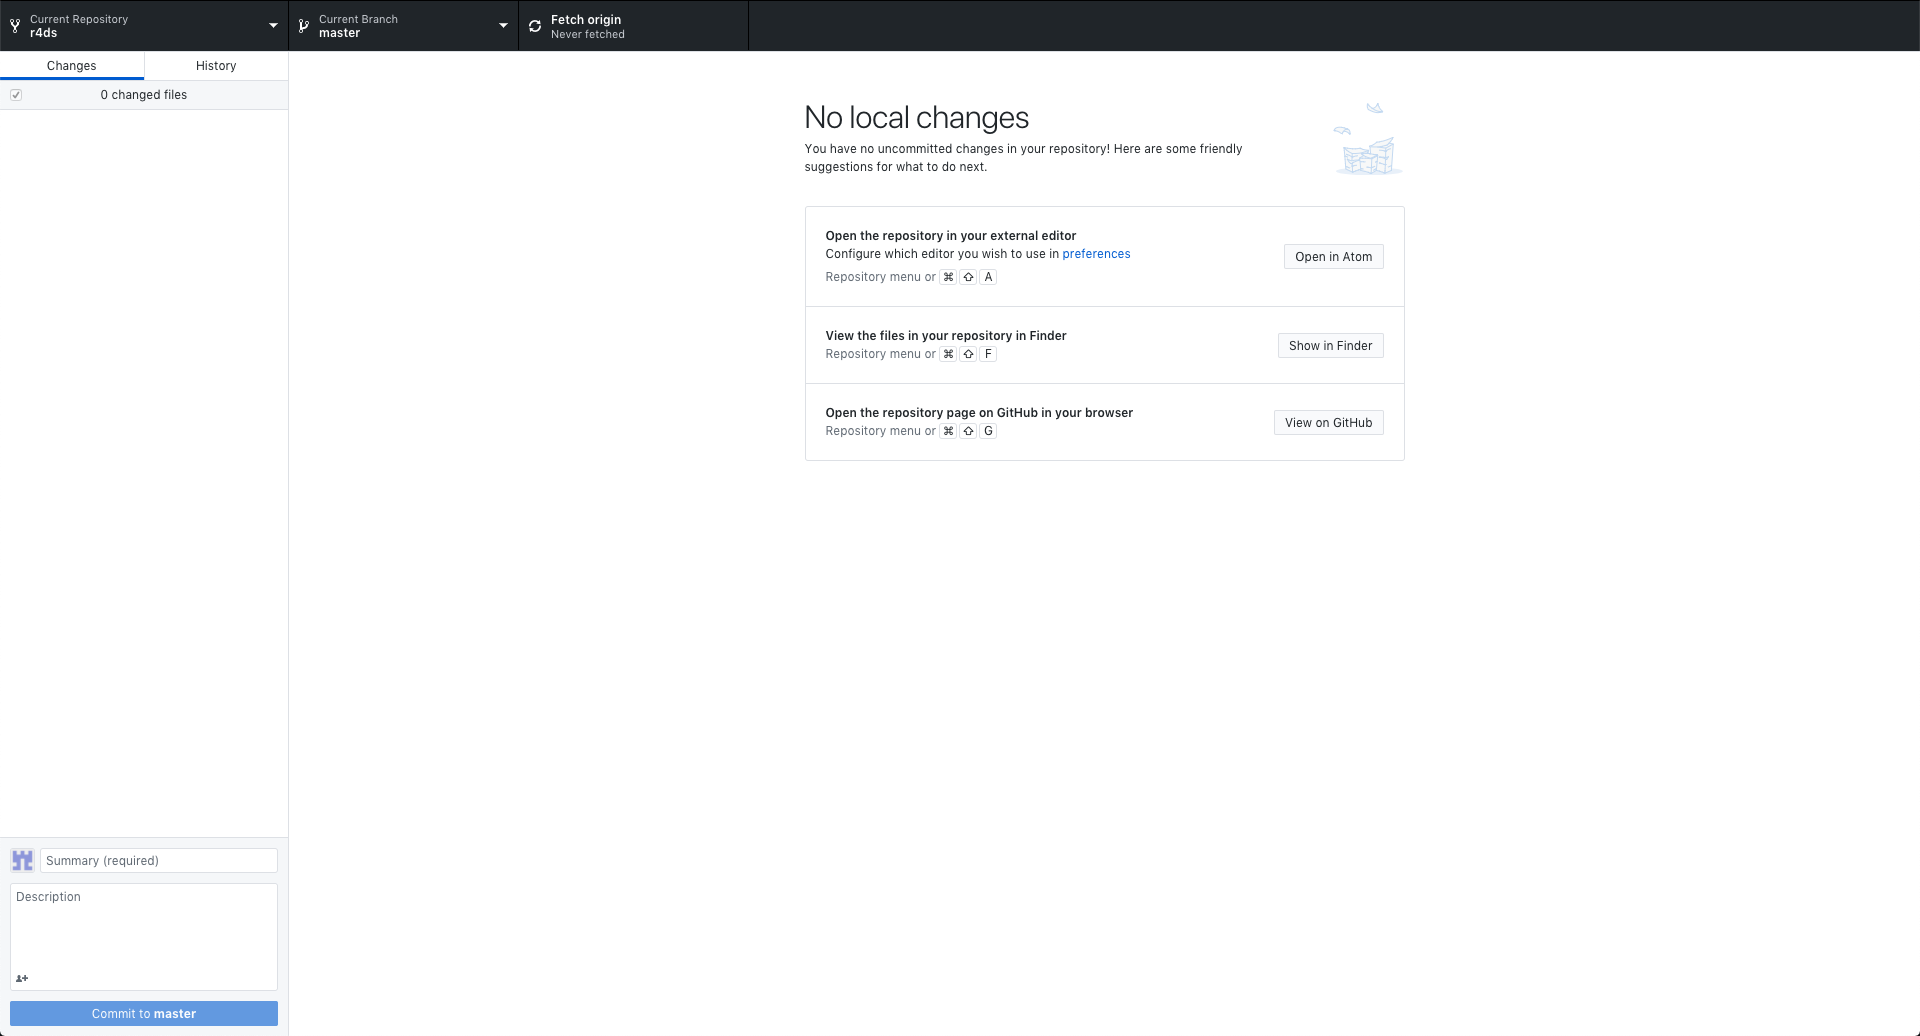Click View on GitHub button
Viewport: 1920px width, 1036px height.
(x=1329, y=423)
